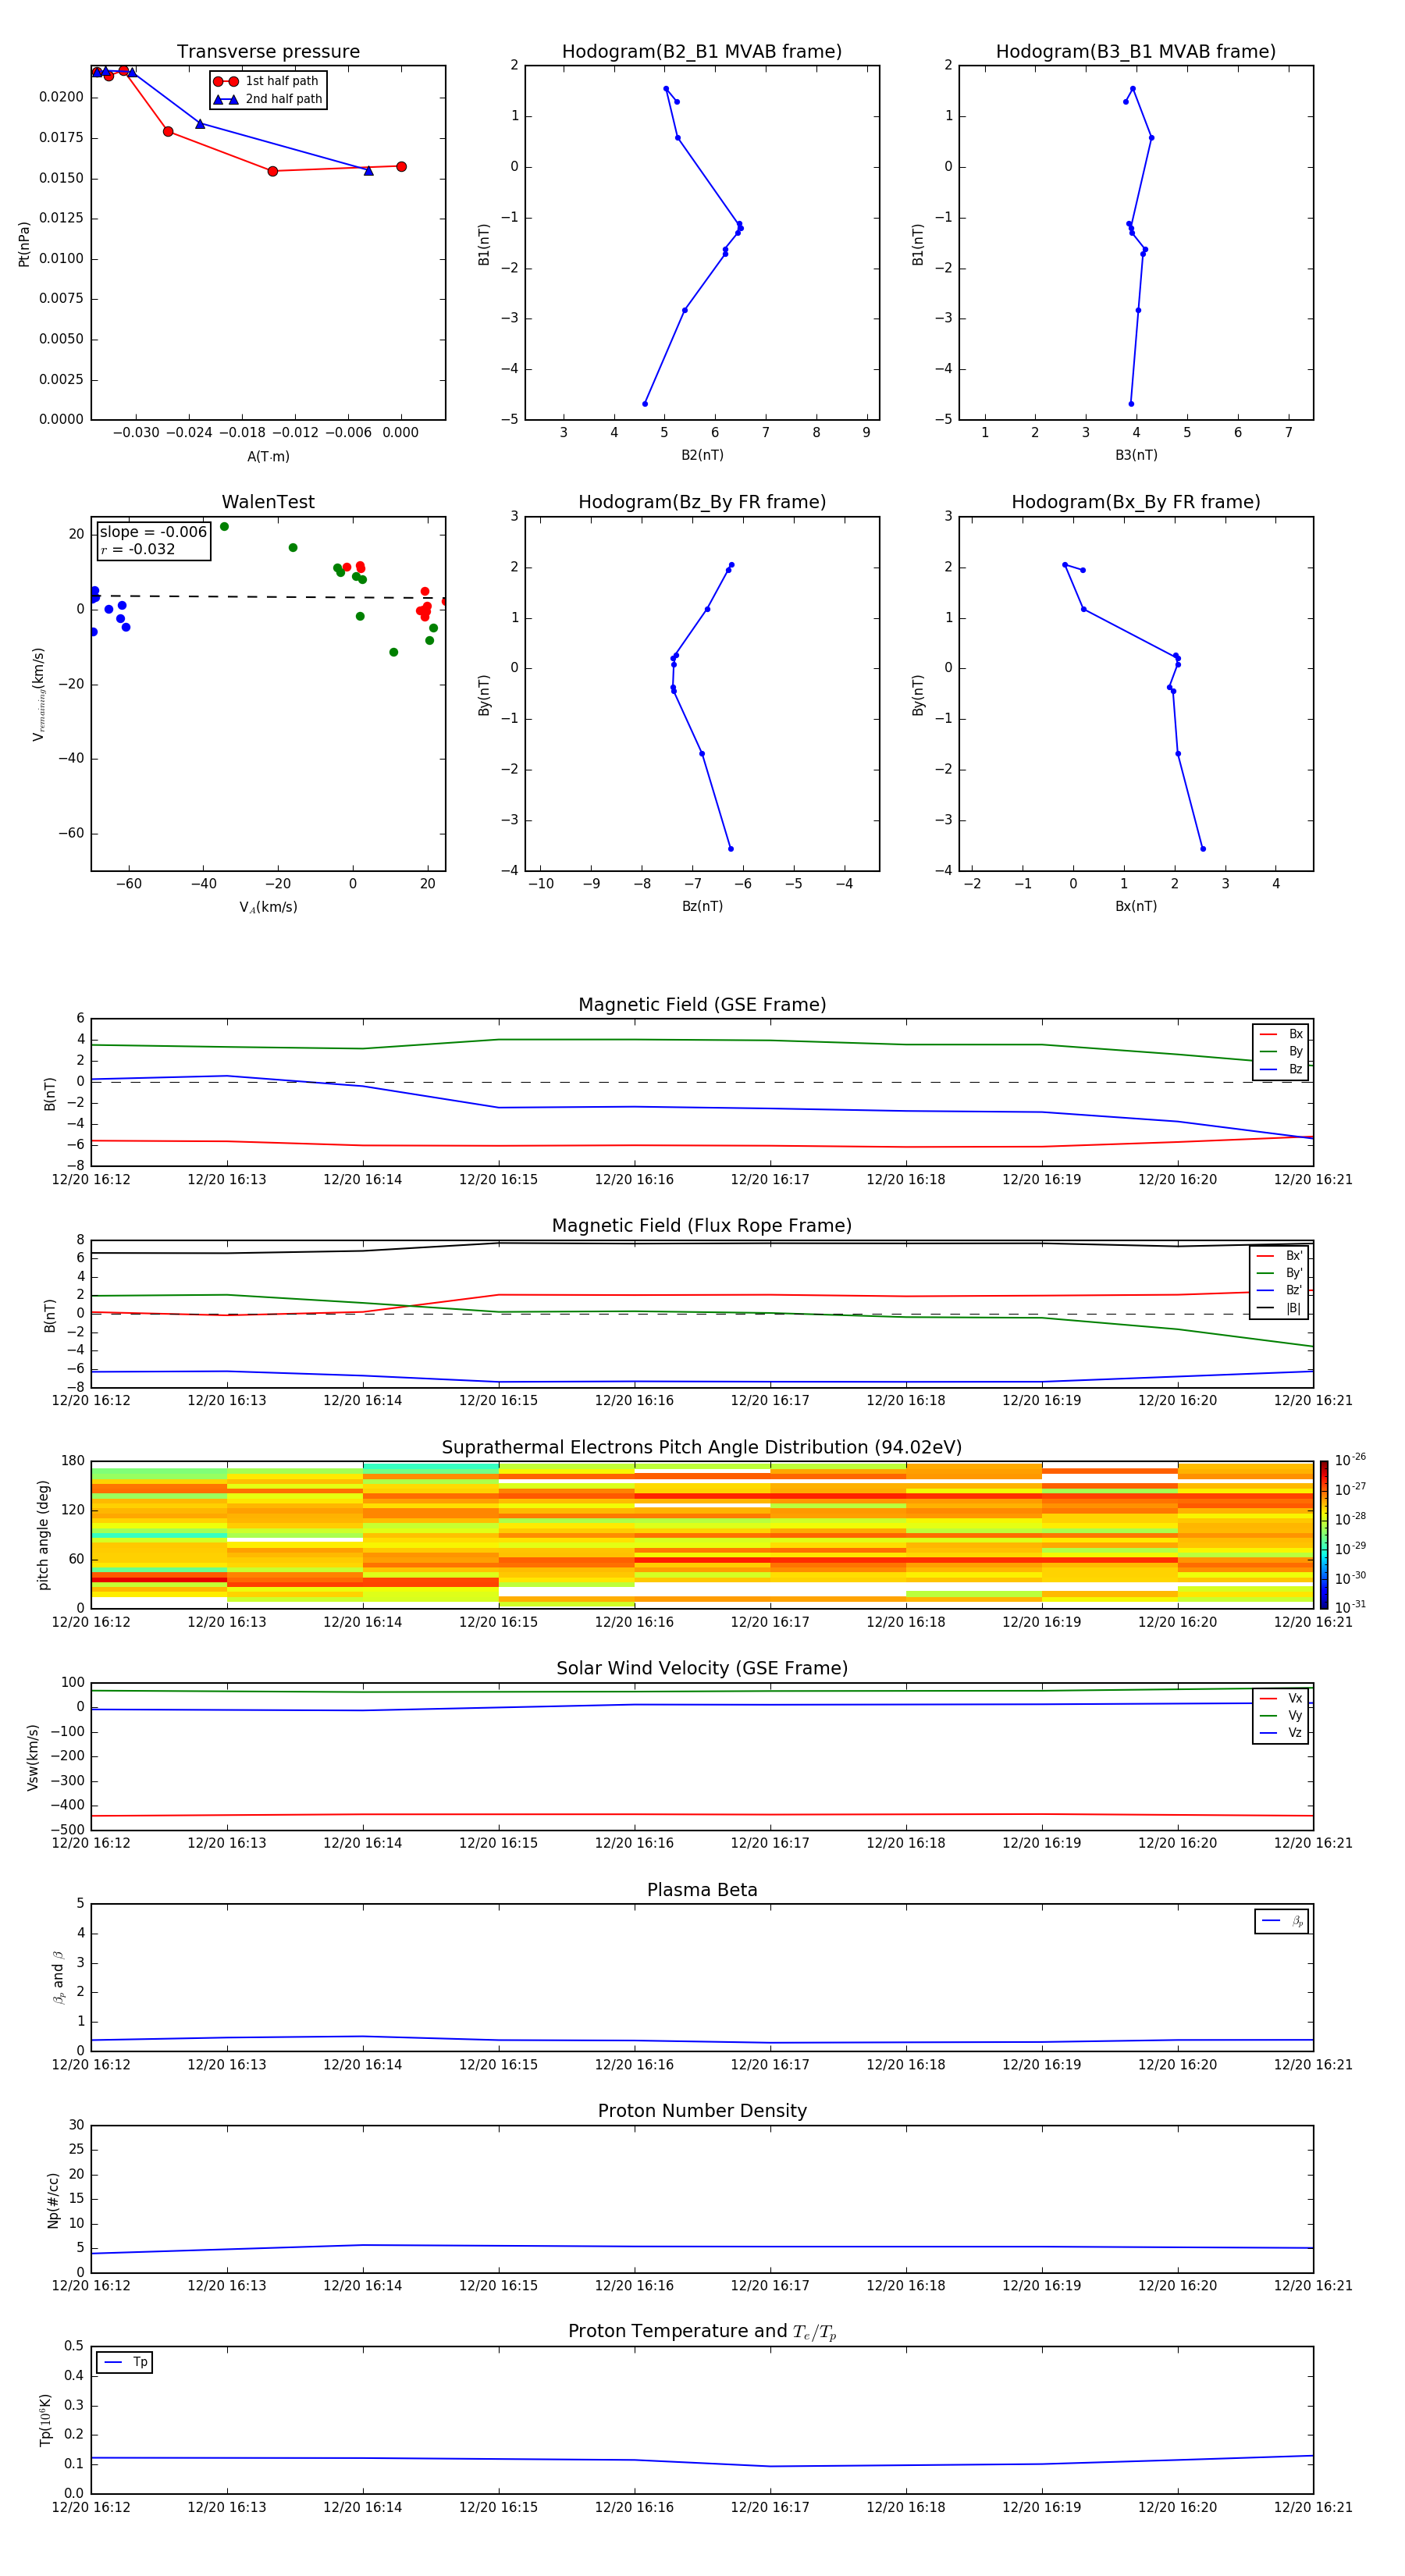
Task: Click the "Magnetic Field (Flux Rope Frame)" title
Action: click(702, 1226)
